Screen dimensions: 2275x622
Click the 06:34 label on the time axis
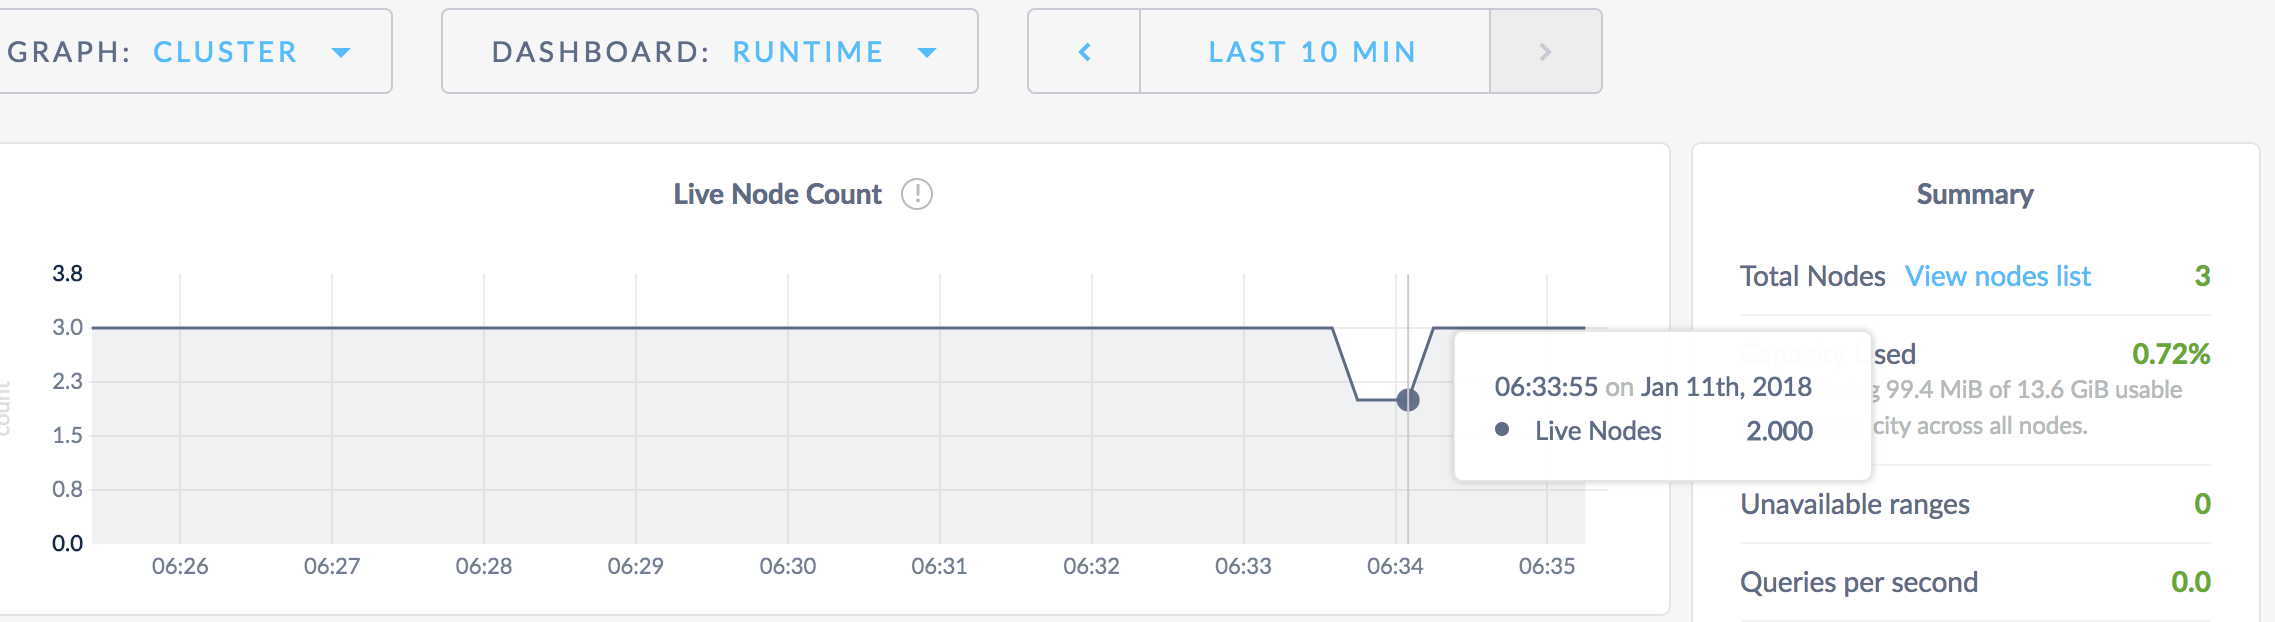[x=1397, y=564]
